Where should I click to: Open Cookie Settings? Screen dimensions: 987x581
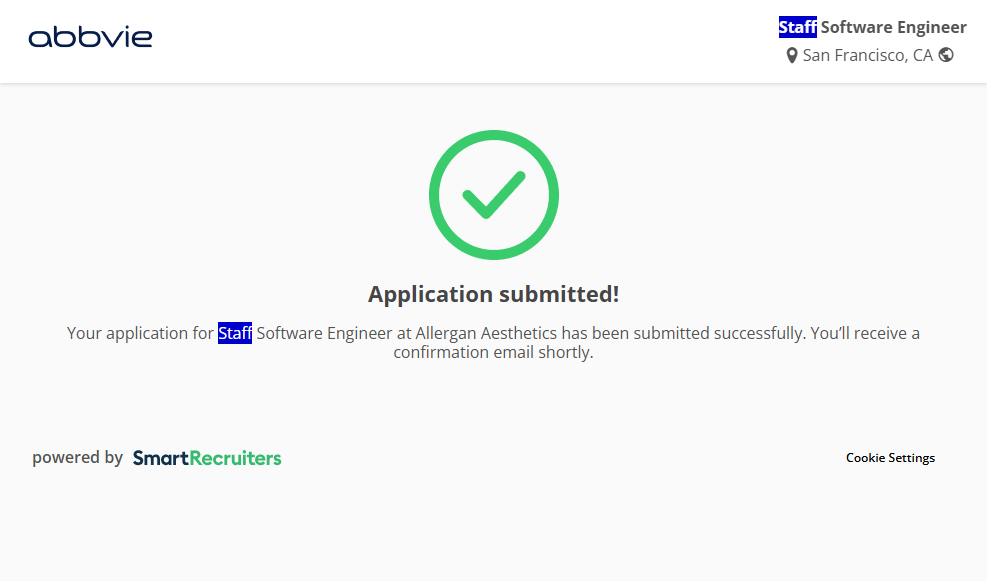[x=890, y=458]
